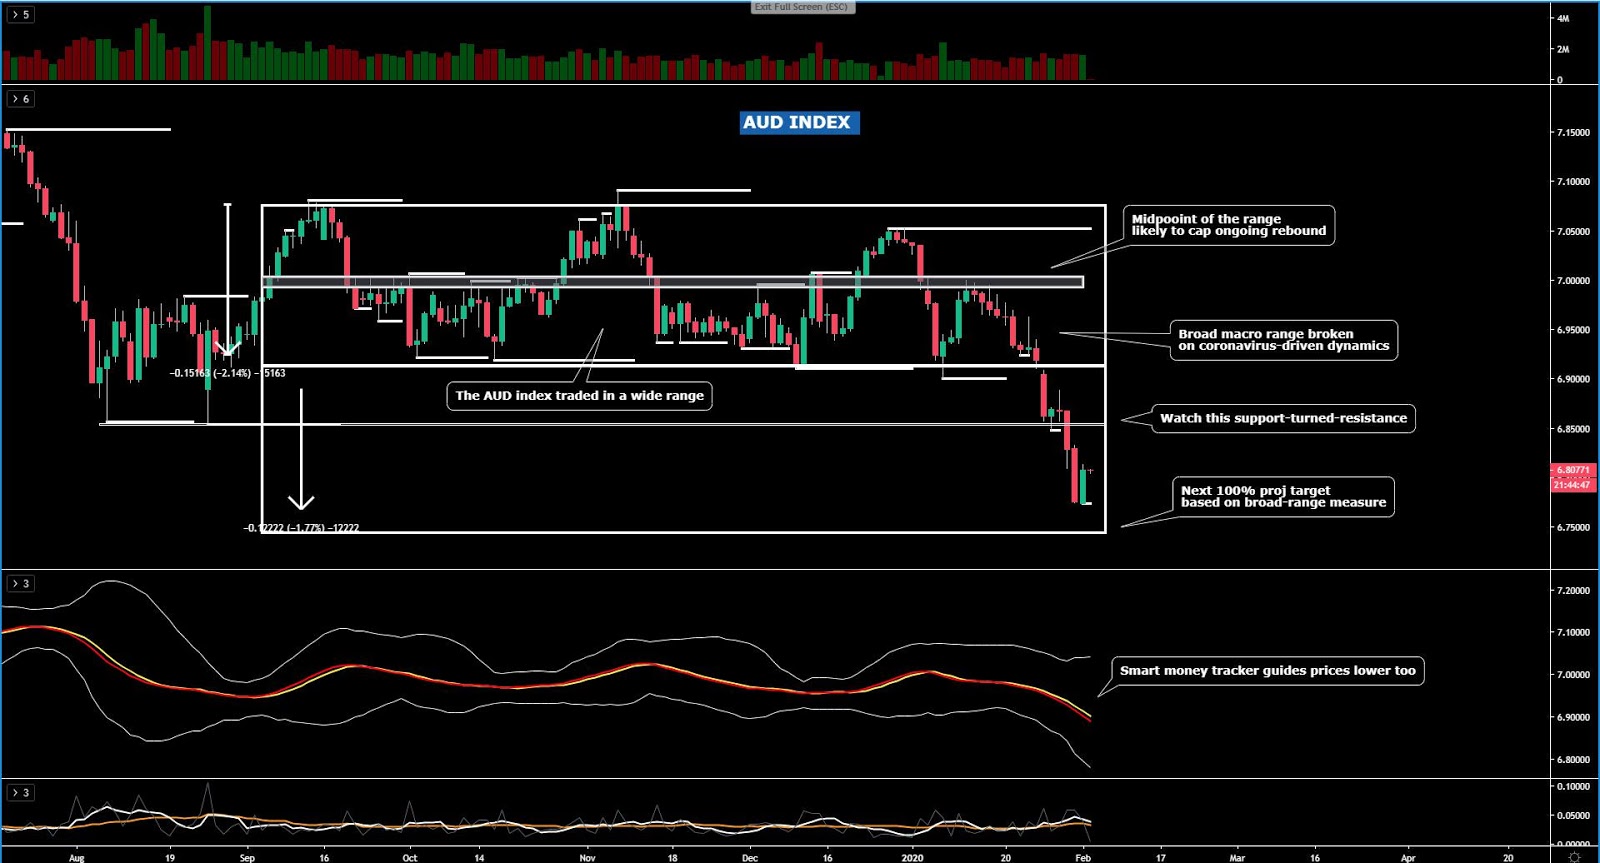Click 6.85000 on the price axis
1600x863 pixels.
click(1573, 429)
